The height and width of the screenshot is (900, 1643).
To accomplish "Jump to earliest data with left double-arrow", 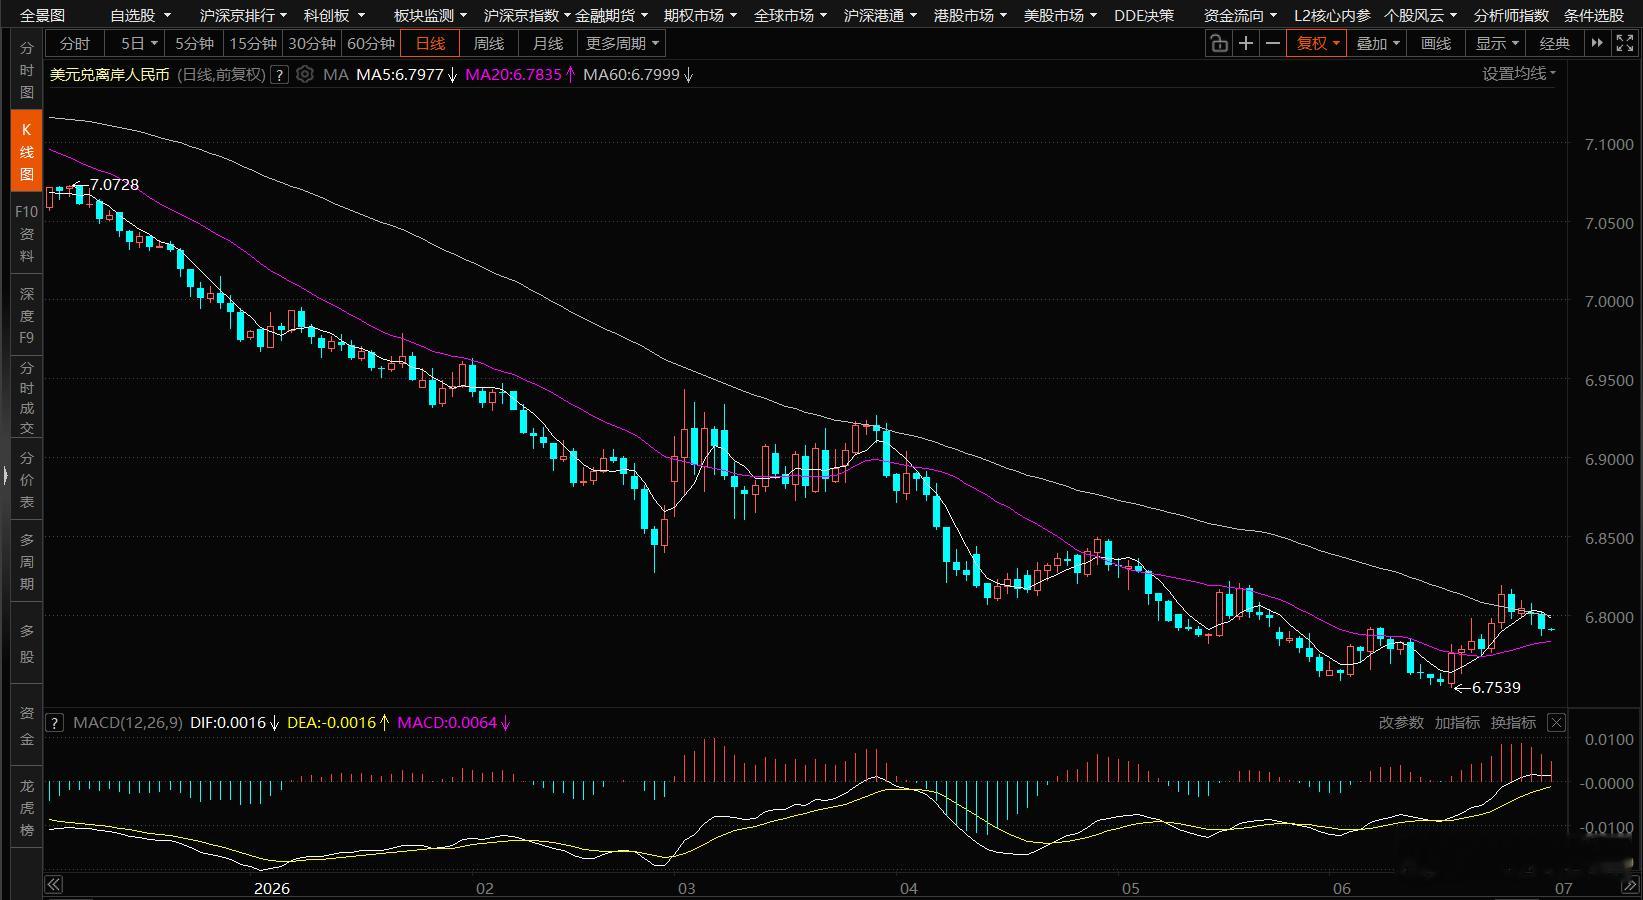I will tap(54, 885).
